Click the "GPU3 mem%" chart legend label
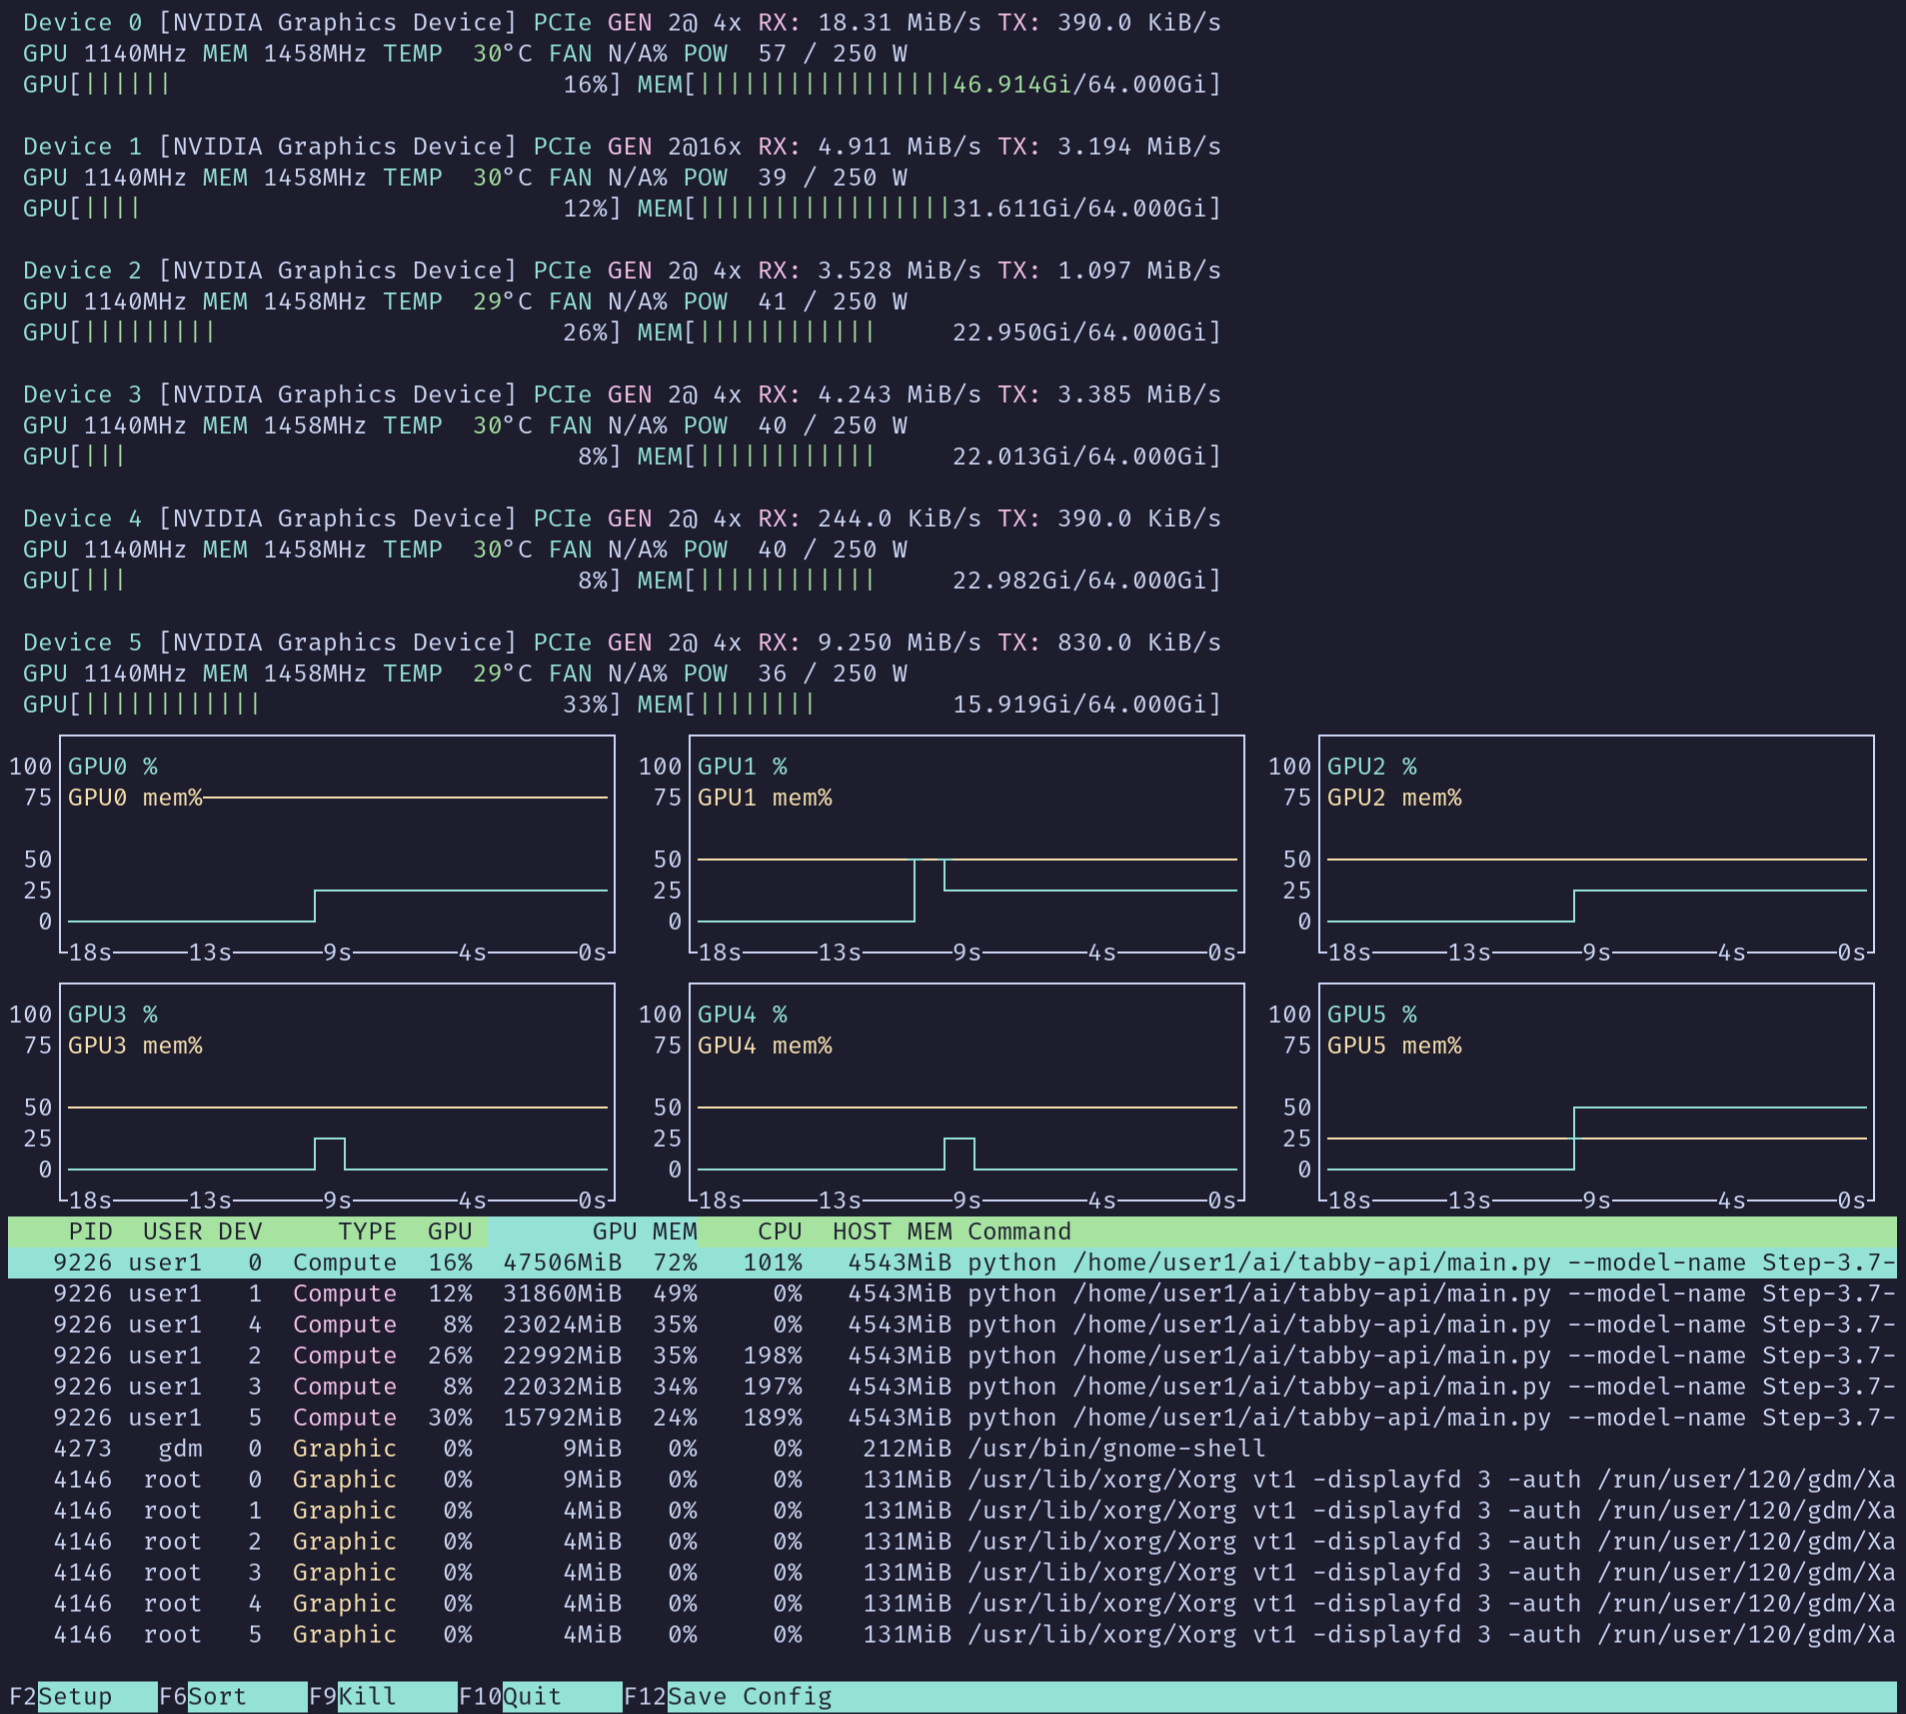Image resolution: width=1906 pixels, height=1714 pixels. click(135, 1045)
